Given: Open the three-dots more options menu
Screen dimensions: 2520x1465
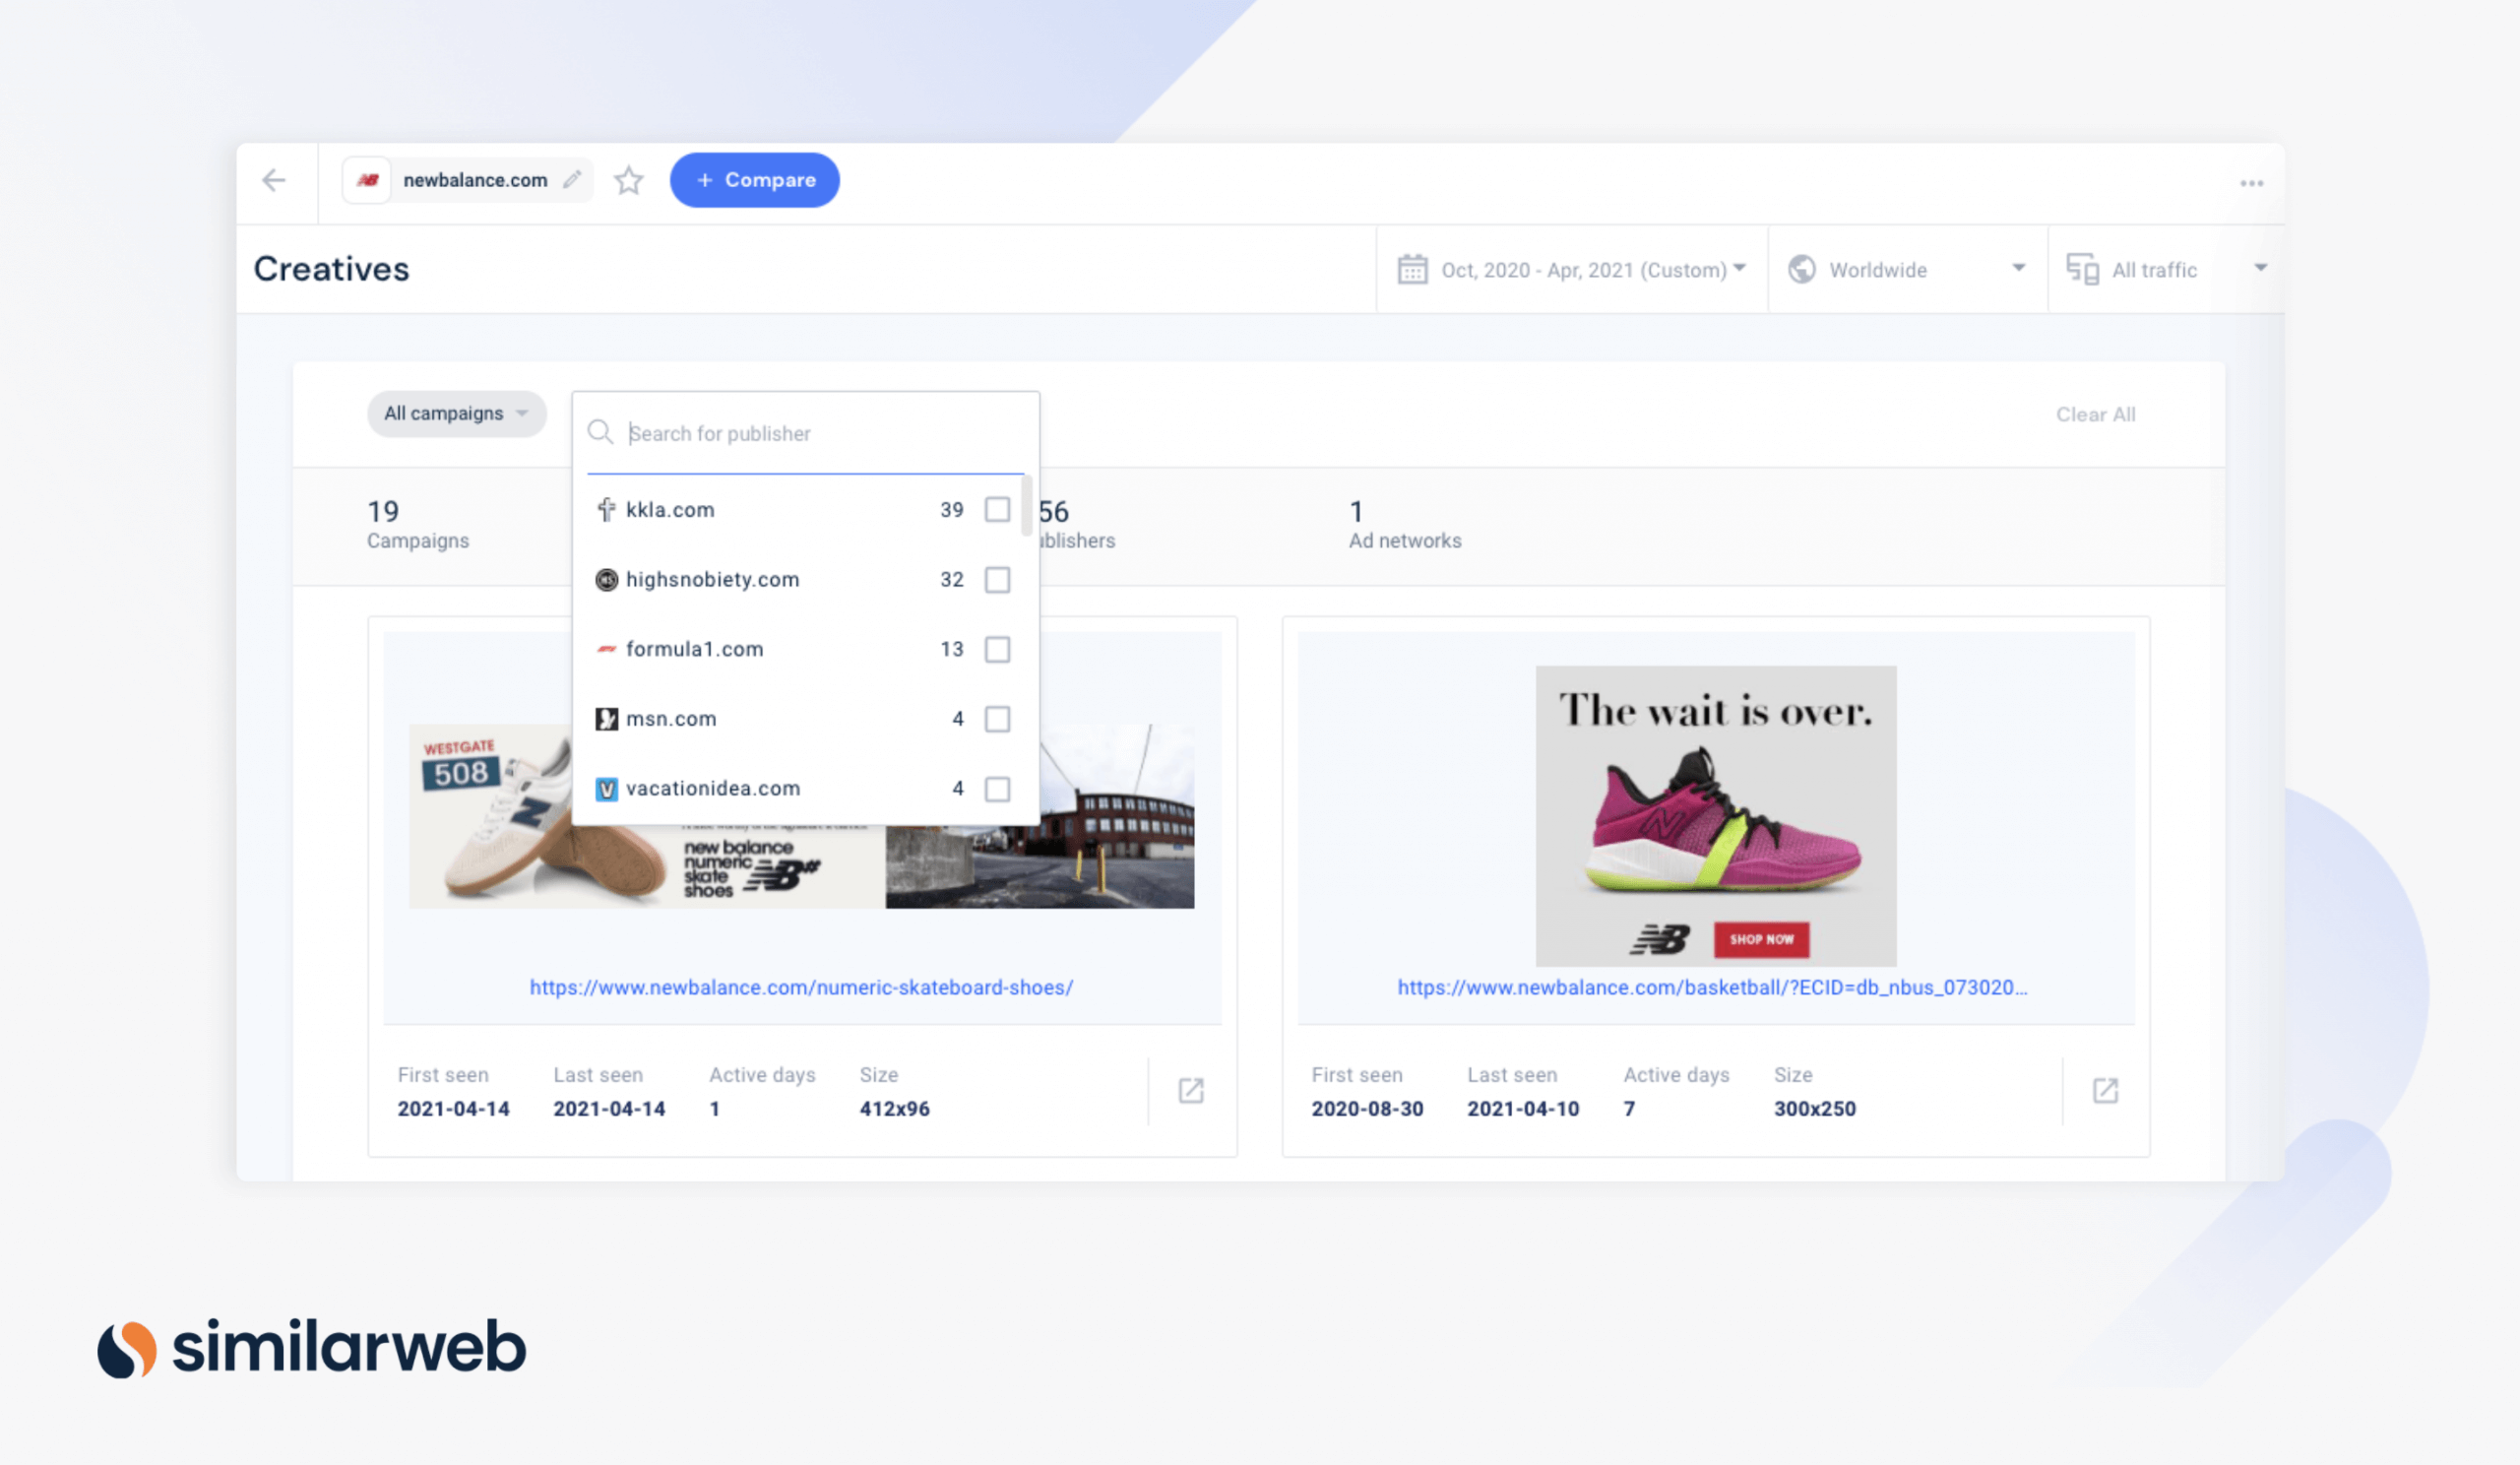Looking at the screenshot, I should click(x=2251, y=183).
